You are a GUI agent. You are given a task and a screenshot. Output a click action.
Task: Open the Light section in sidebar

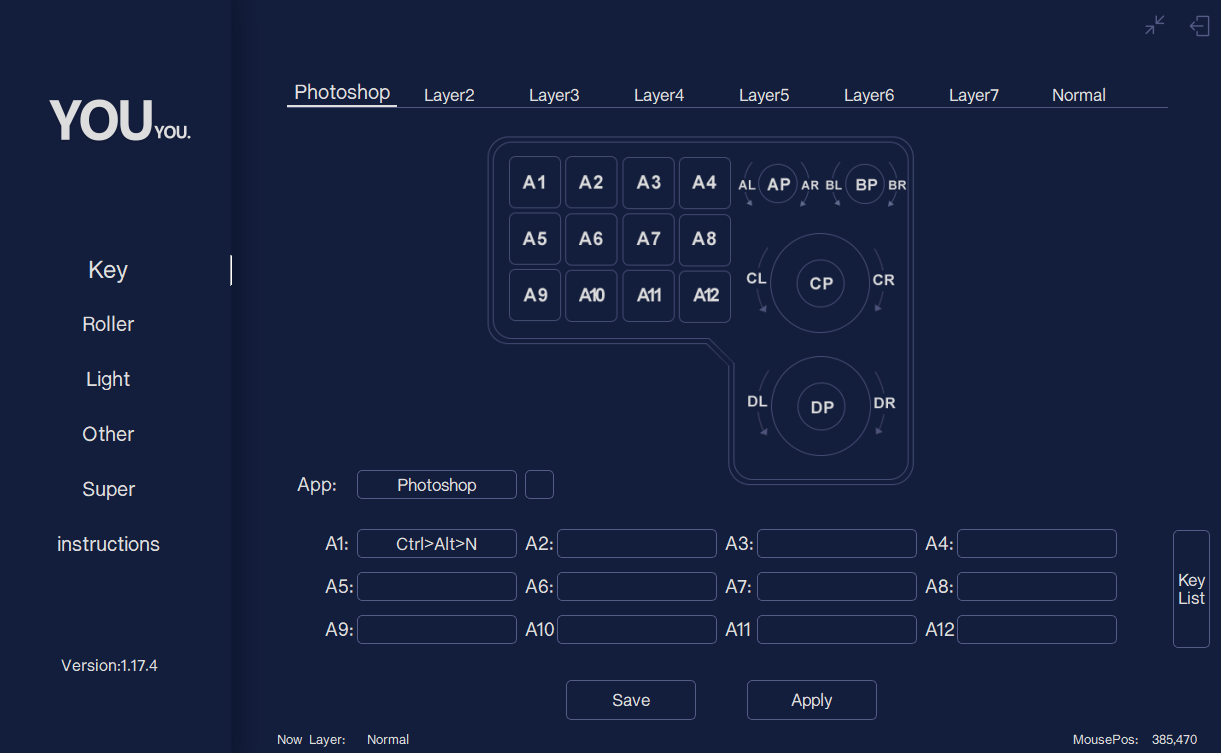click(108, 379)
